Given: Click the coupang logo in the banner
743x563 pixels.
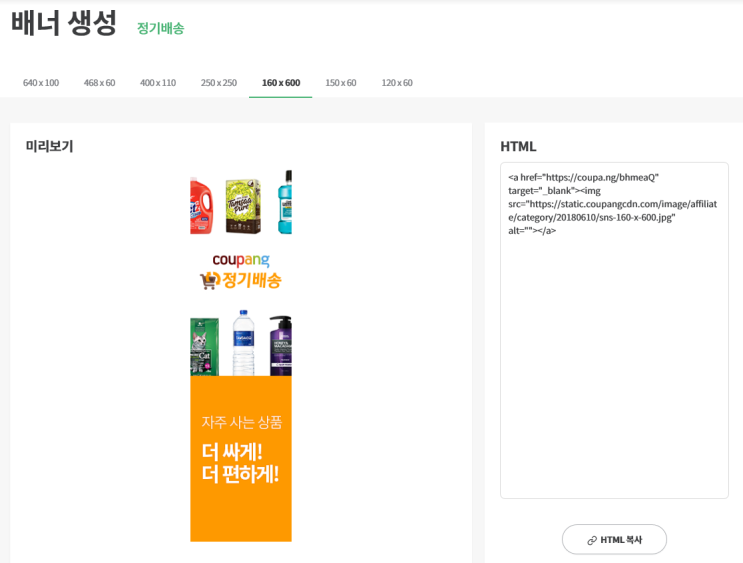Looking at the screenshot, I should tap(241, 260).
